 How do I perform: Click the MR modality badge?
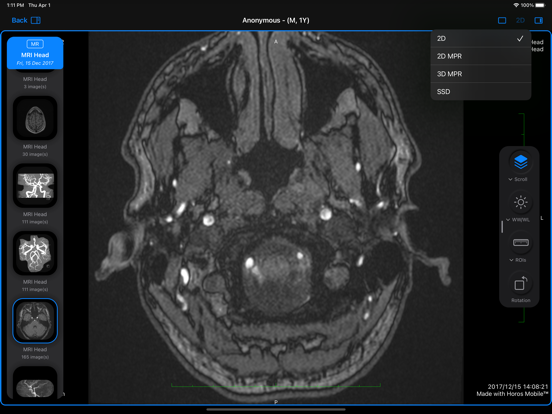pos(35,44)
